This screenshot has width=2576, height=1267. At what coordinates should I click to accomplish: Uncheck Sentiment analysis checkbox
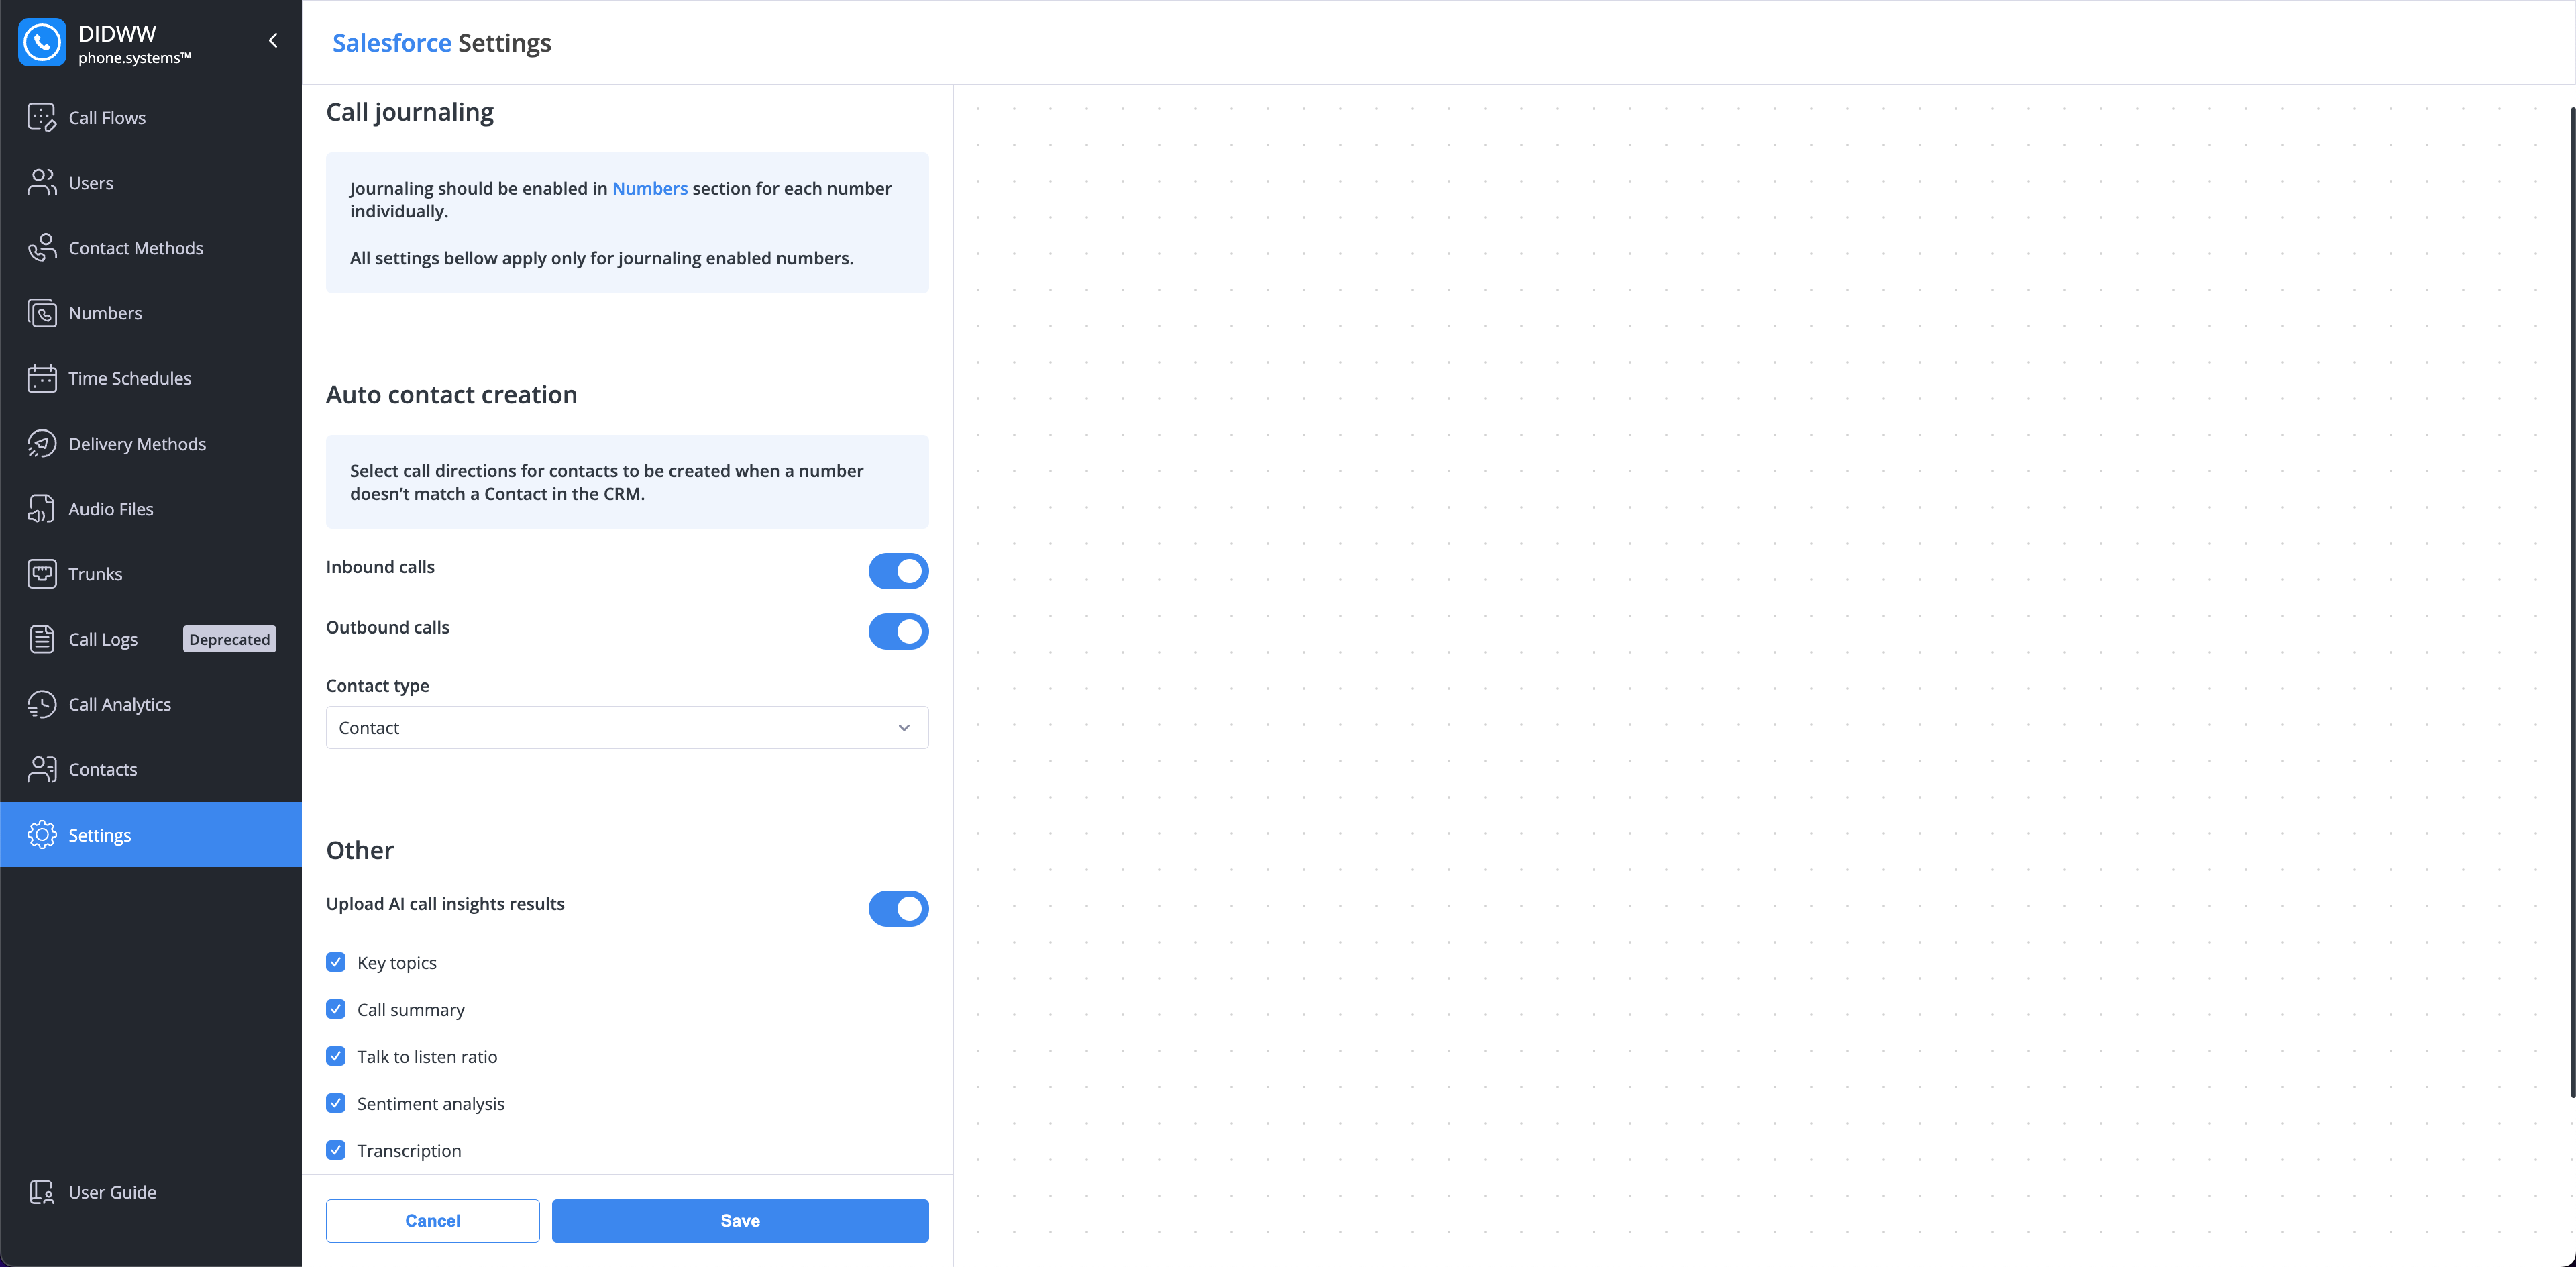tap(336, 1103)
